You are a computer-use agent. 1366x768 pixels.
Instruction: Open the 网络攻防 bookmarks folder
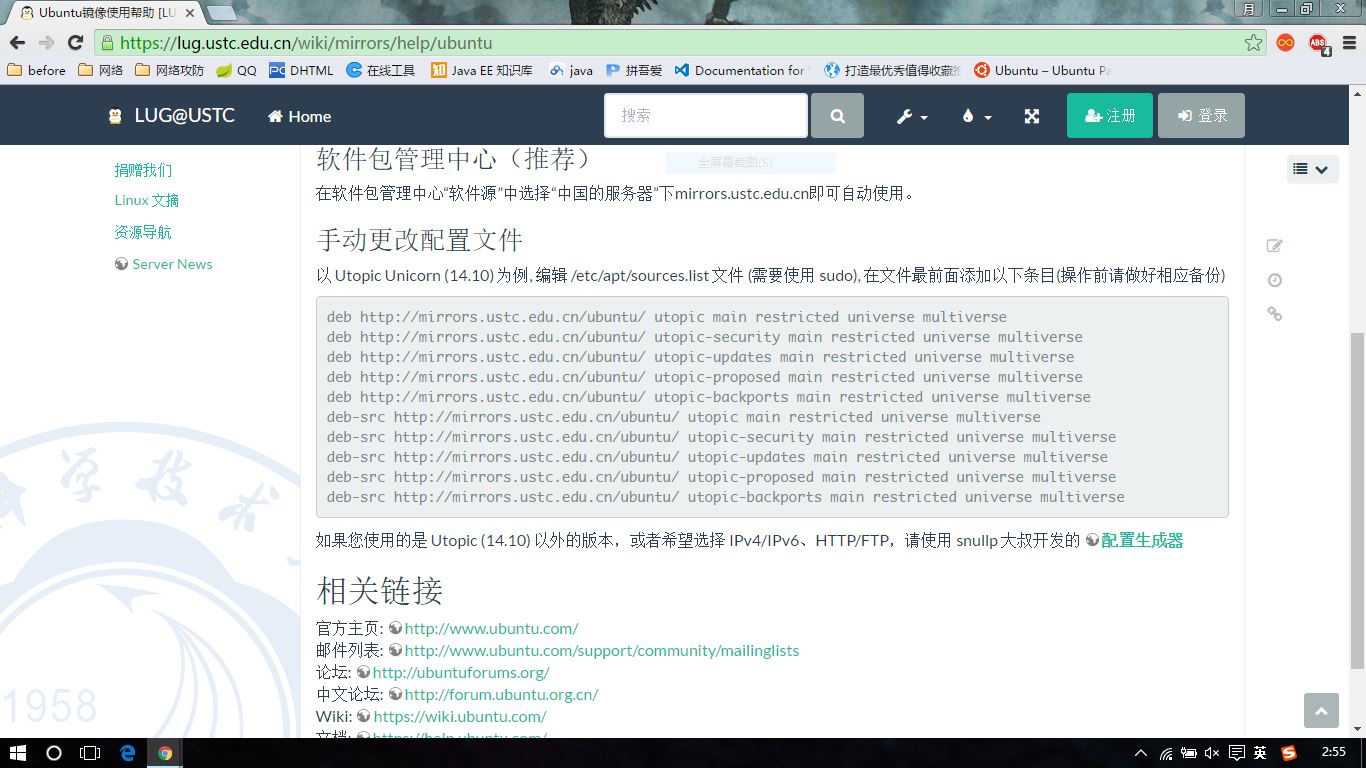169,70
